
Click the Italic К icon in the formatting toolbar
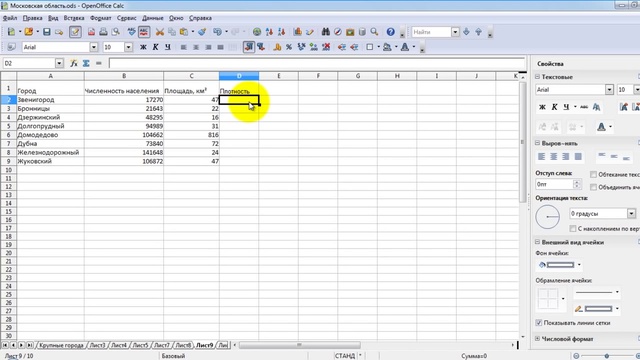point(156,47)
